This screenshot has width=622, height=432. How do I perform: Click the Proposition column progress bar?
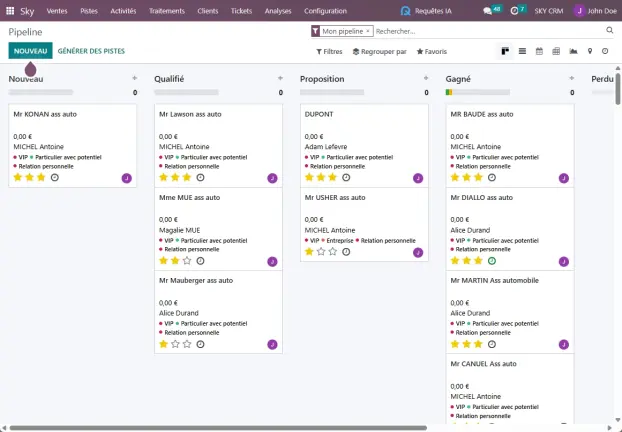click(332, 92)
